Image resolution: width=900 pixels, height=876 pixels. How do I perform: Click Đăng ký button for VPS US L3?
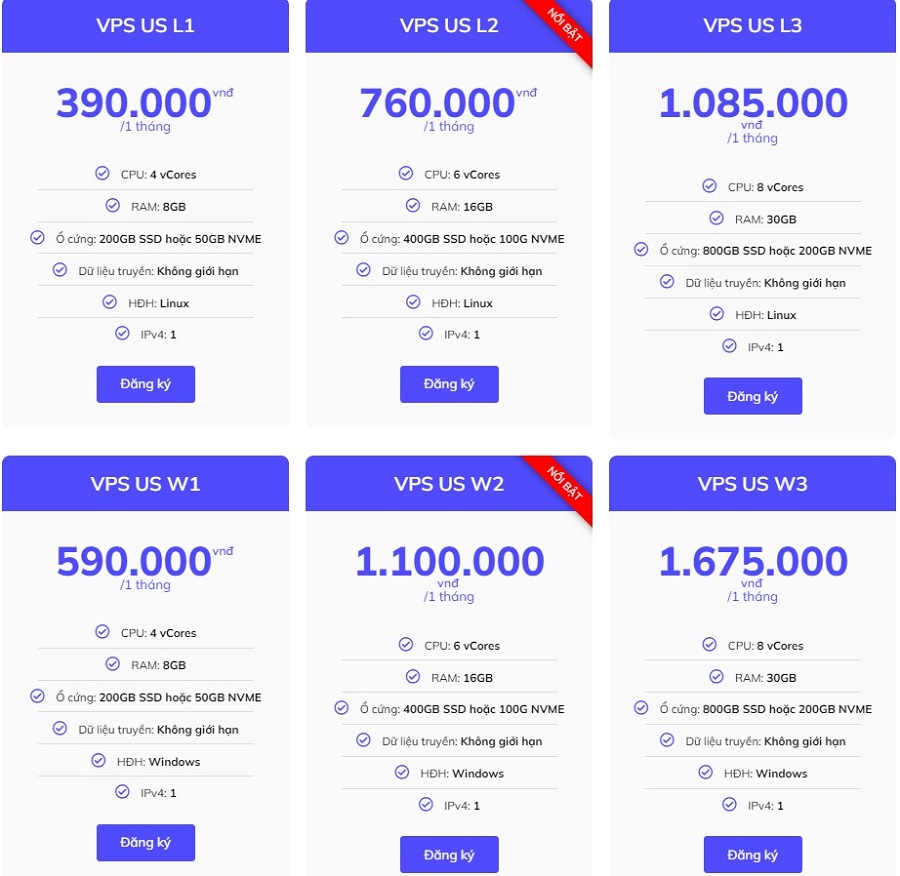(752, 396)
